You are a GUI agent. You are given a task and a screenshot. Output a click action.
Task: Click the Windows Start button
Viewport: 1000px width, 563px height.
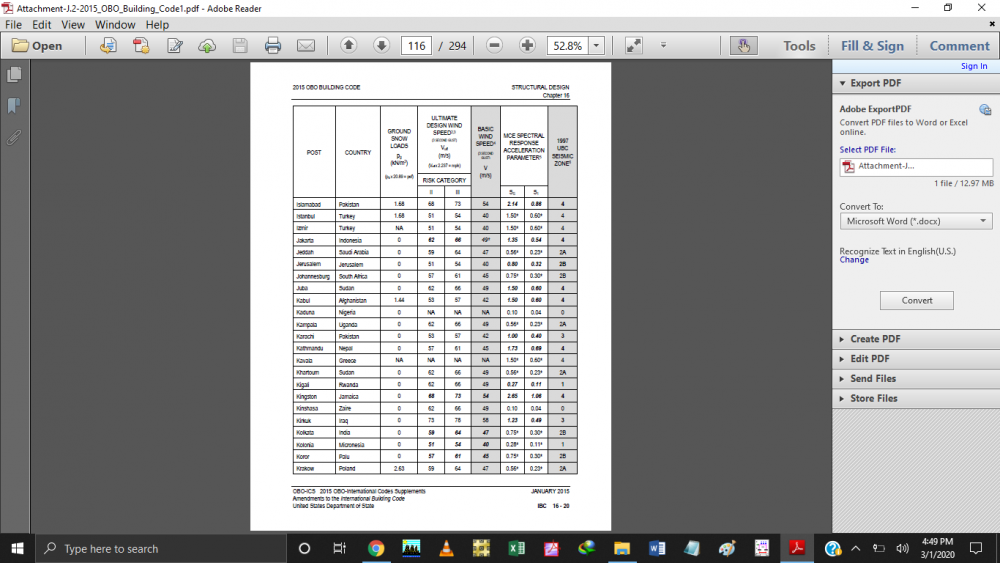pyautogui.click(x=17, y=548)
